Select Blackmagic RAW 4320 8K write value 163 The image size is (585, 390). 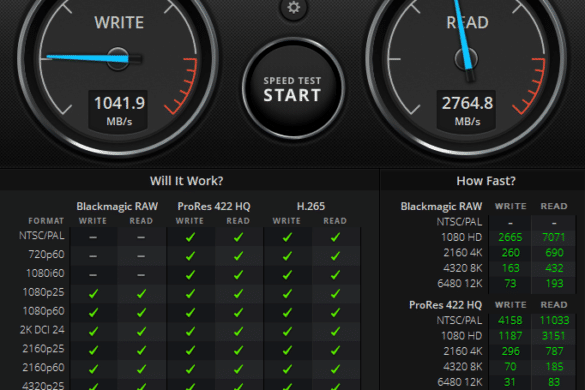[x=510, y=268]
